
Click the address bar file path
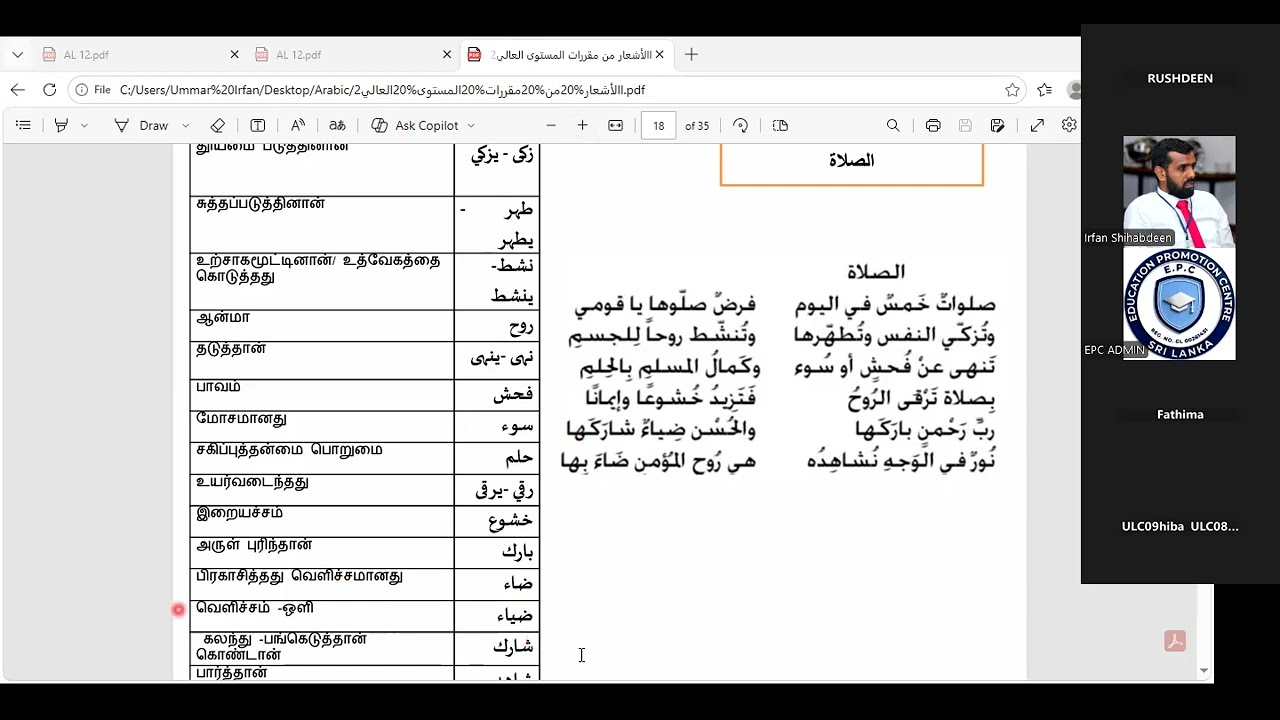(382, 90)
